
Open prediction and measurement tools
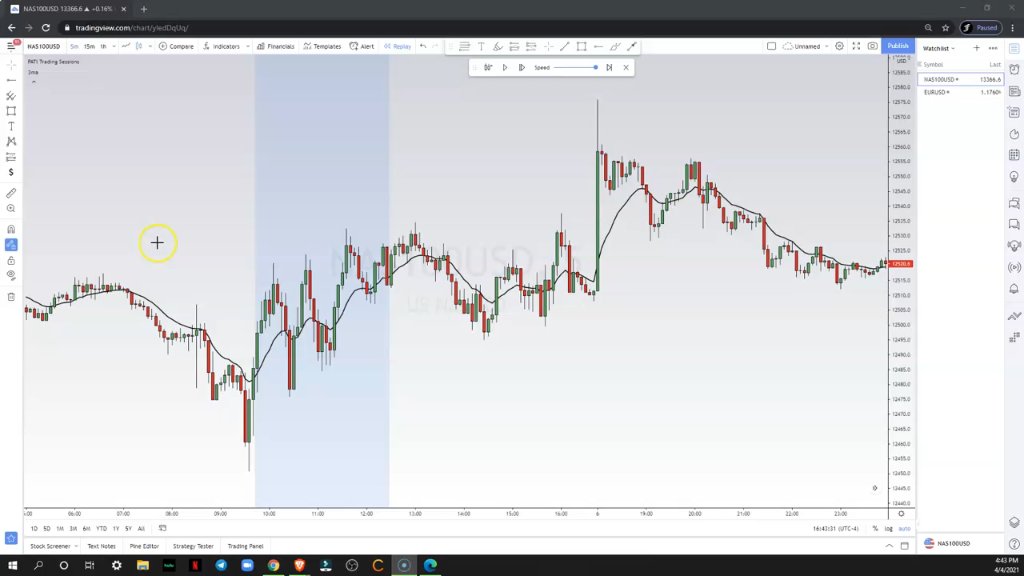click(11, 157)
